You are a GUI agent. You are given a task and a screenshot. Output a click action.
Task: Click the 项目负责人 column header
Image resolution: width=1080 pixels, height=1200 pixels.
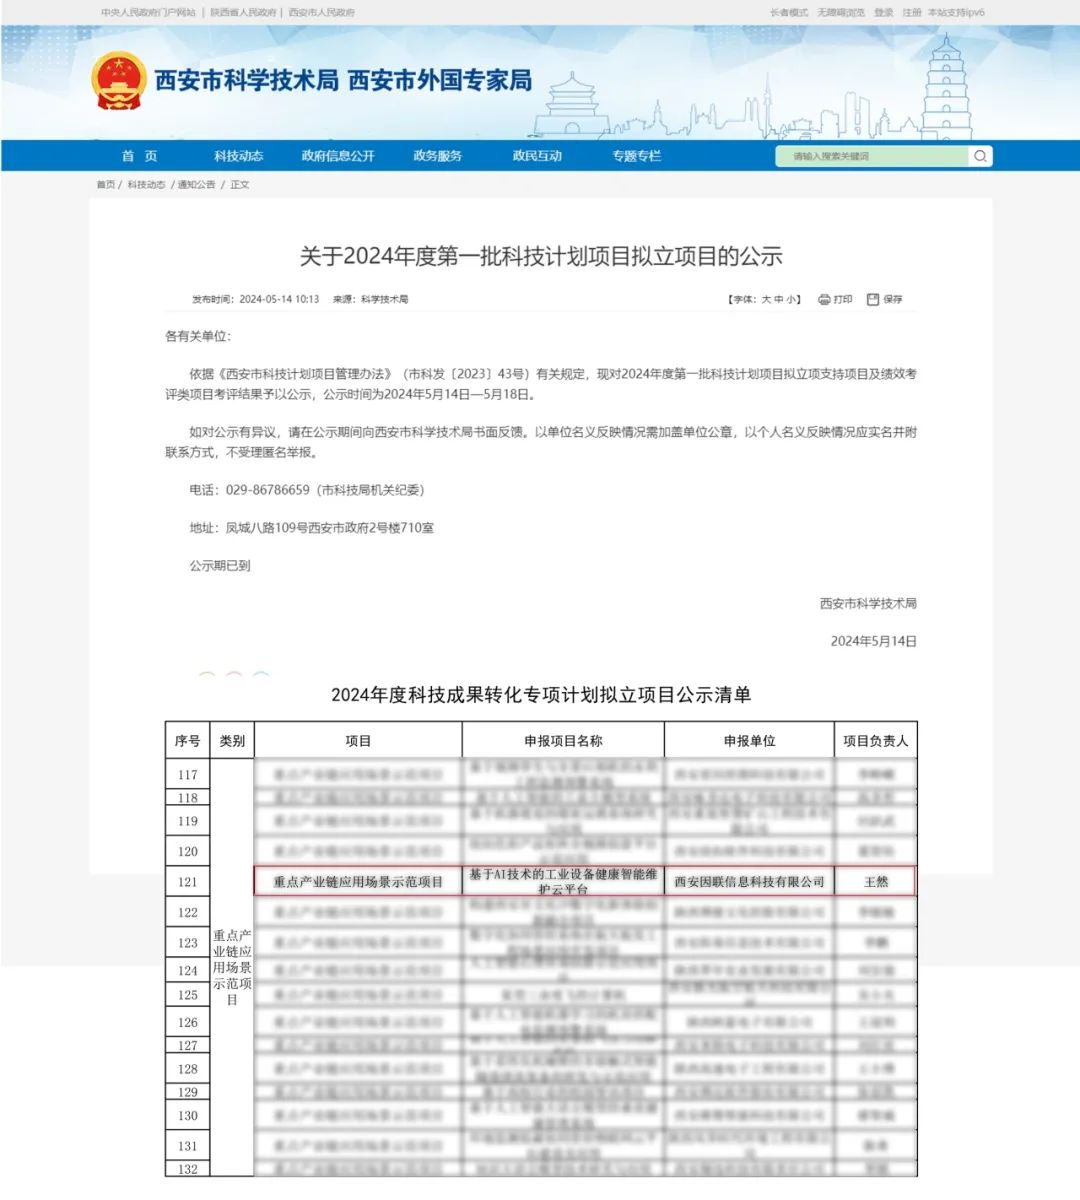point(876,741)
